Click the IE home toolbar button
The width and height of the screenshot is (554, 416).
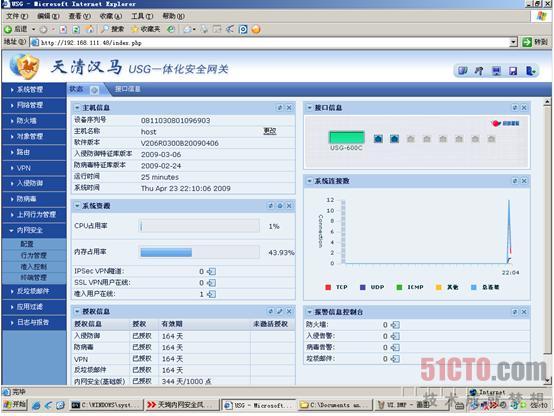click(x=90, y=29)
